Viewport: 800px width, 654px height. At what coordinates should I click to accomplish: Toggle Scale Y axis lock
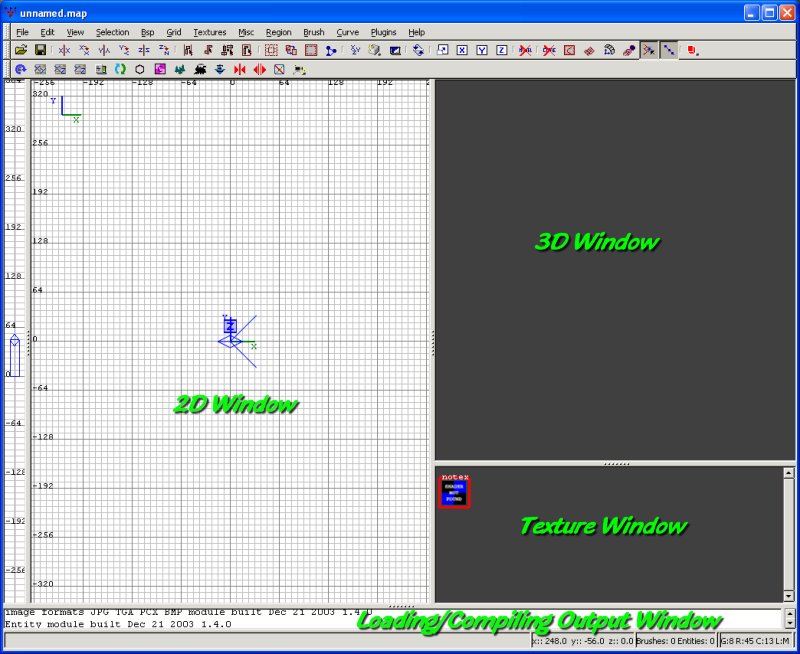tap(482, 50)
